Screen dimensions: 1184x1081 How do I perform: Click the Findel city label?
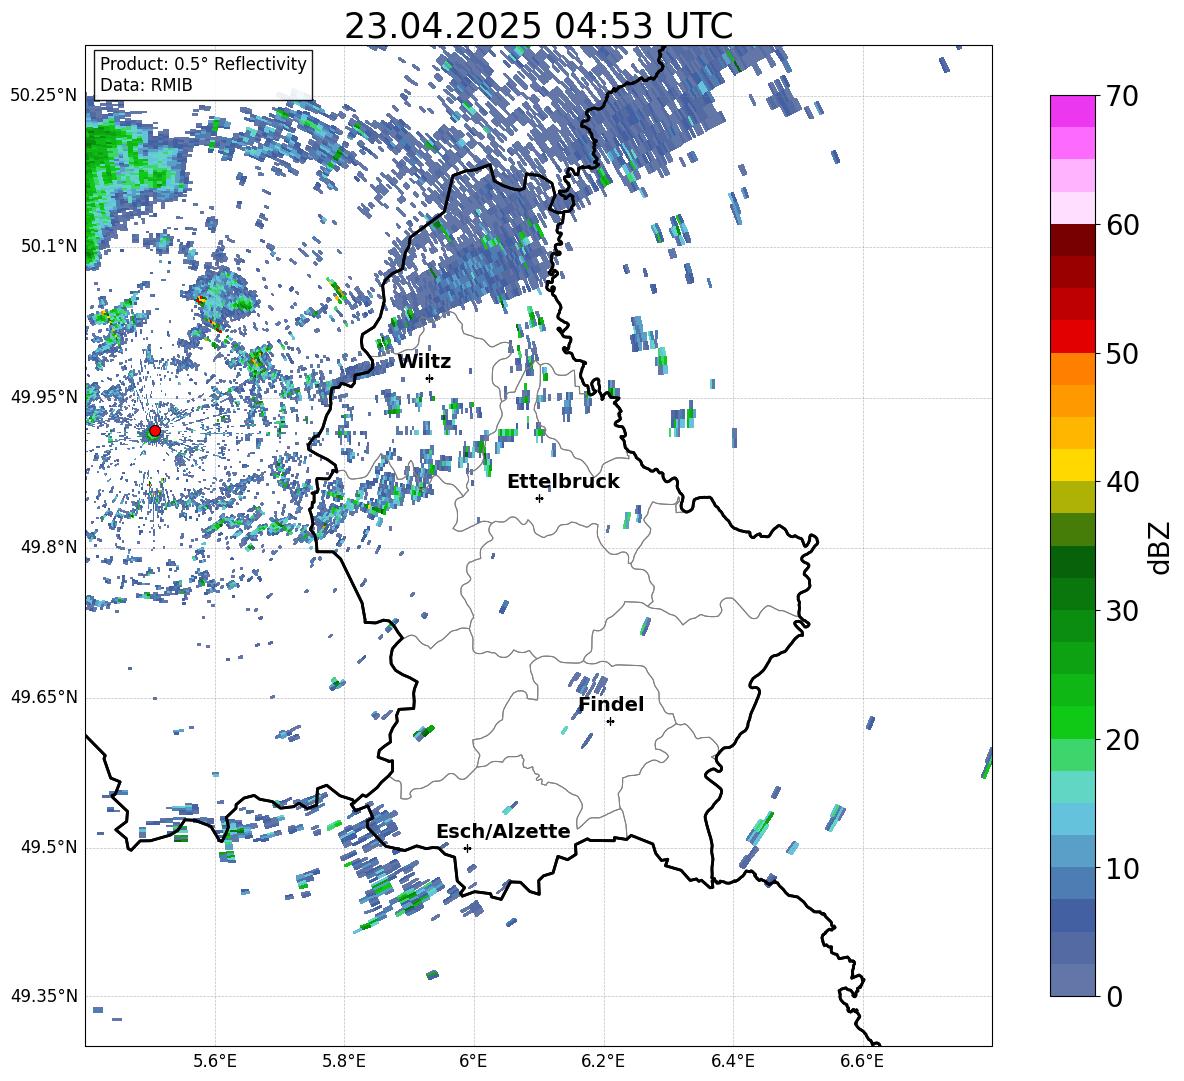click(611, 704)
